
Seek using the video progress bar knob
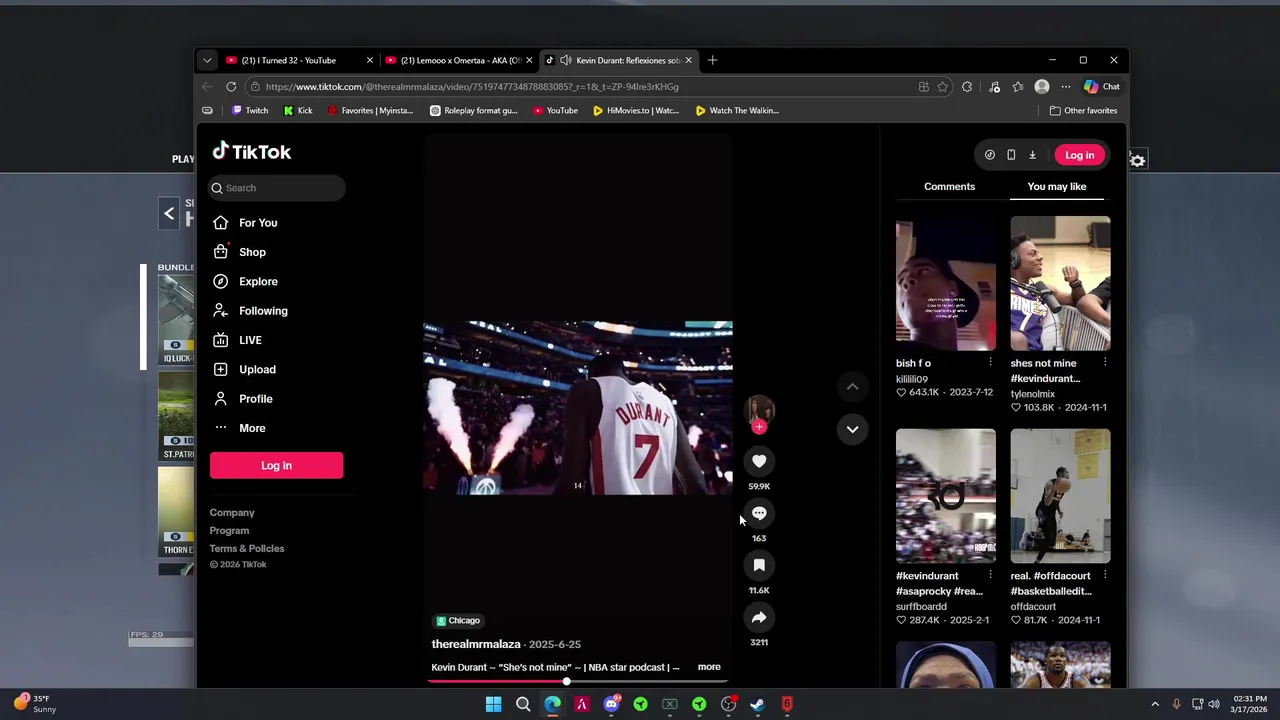pos(566,681)
